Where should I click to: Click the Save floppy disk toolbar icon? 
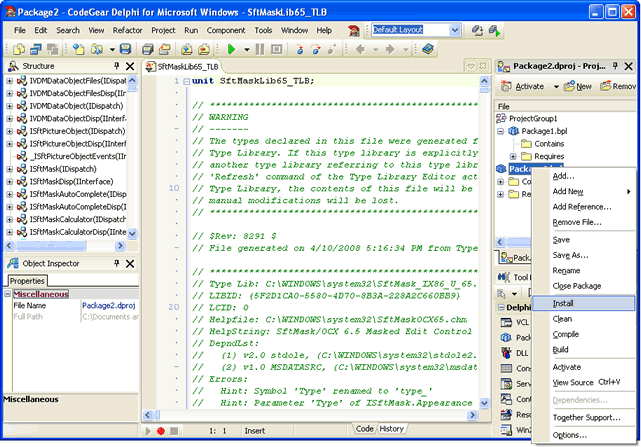click(x=126, y=49)
